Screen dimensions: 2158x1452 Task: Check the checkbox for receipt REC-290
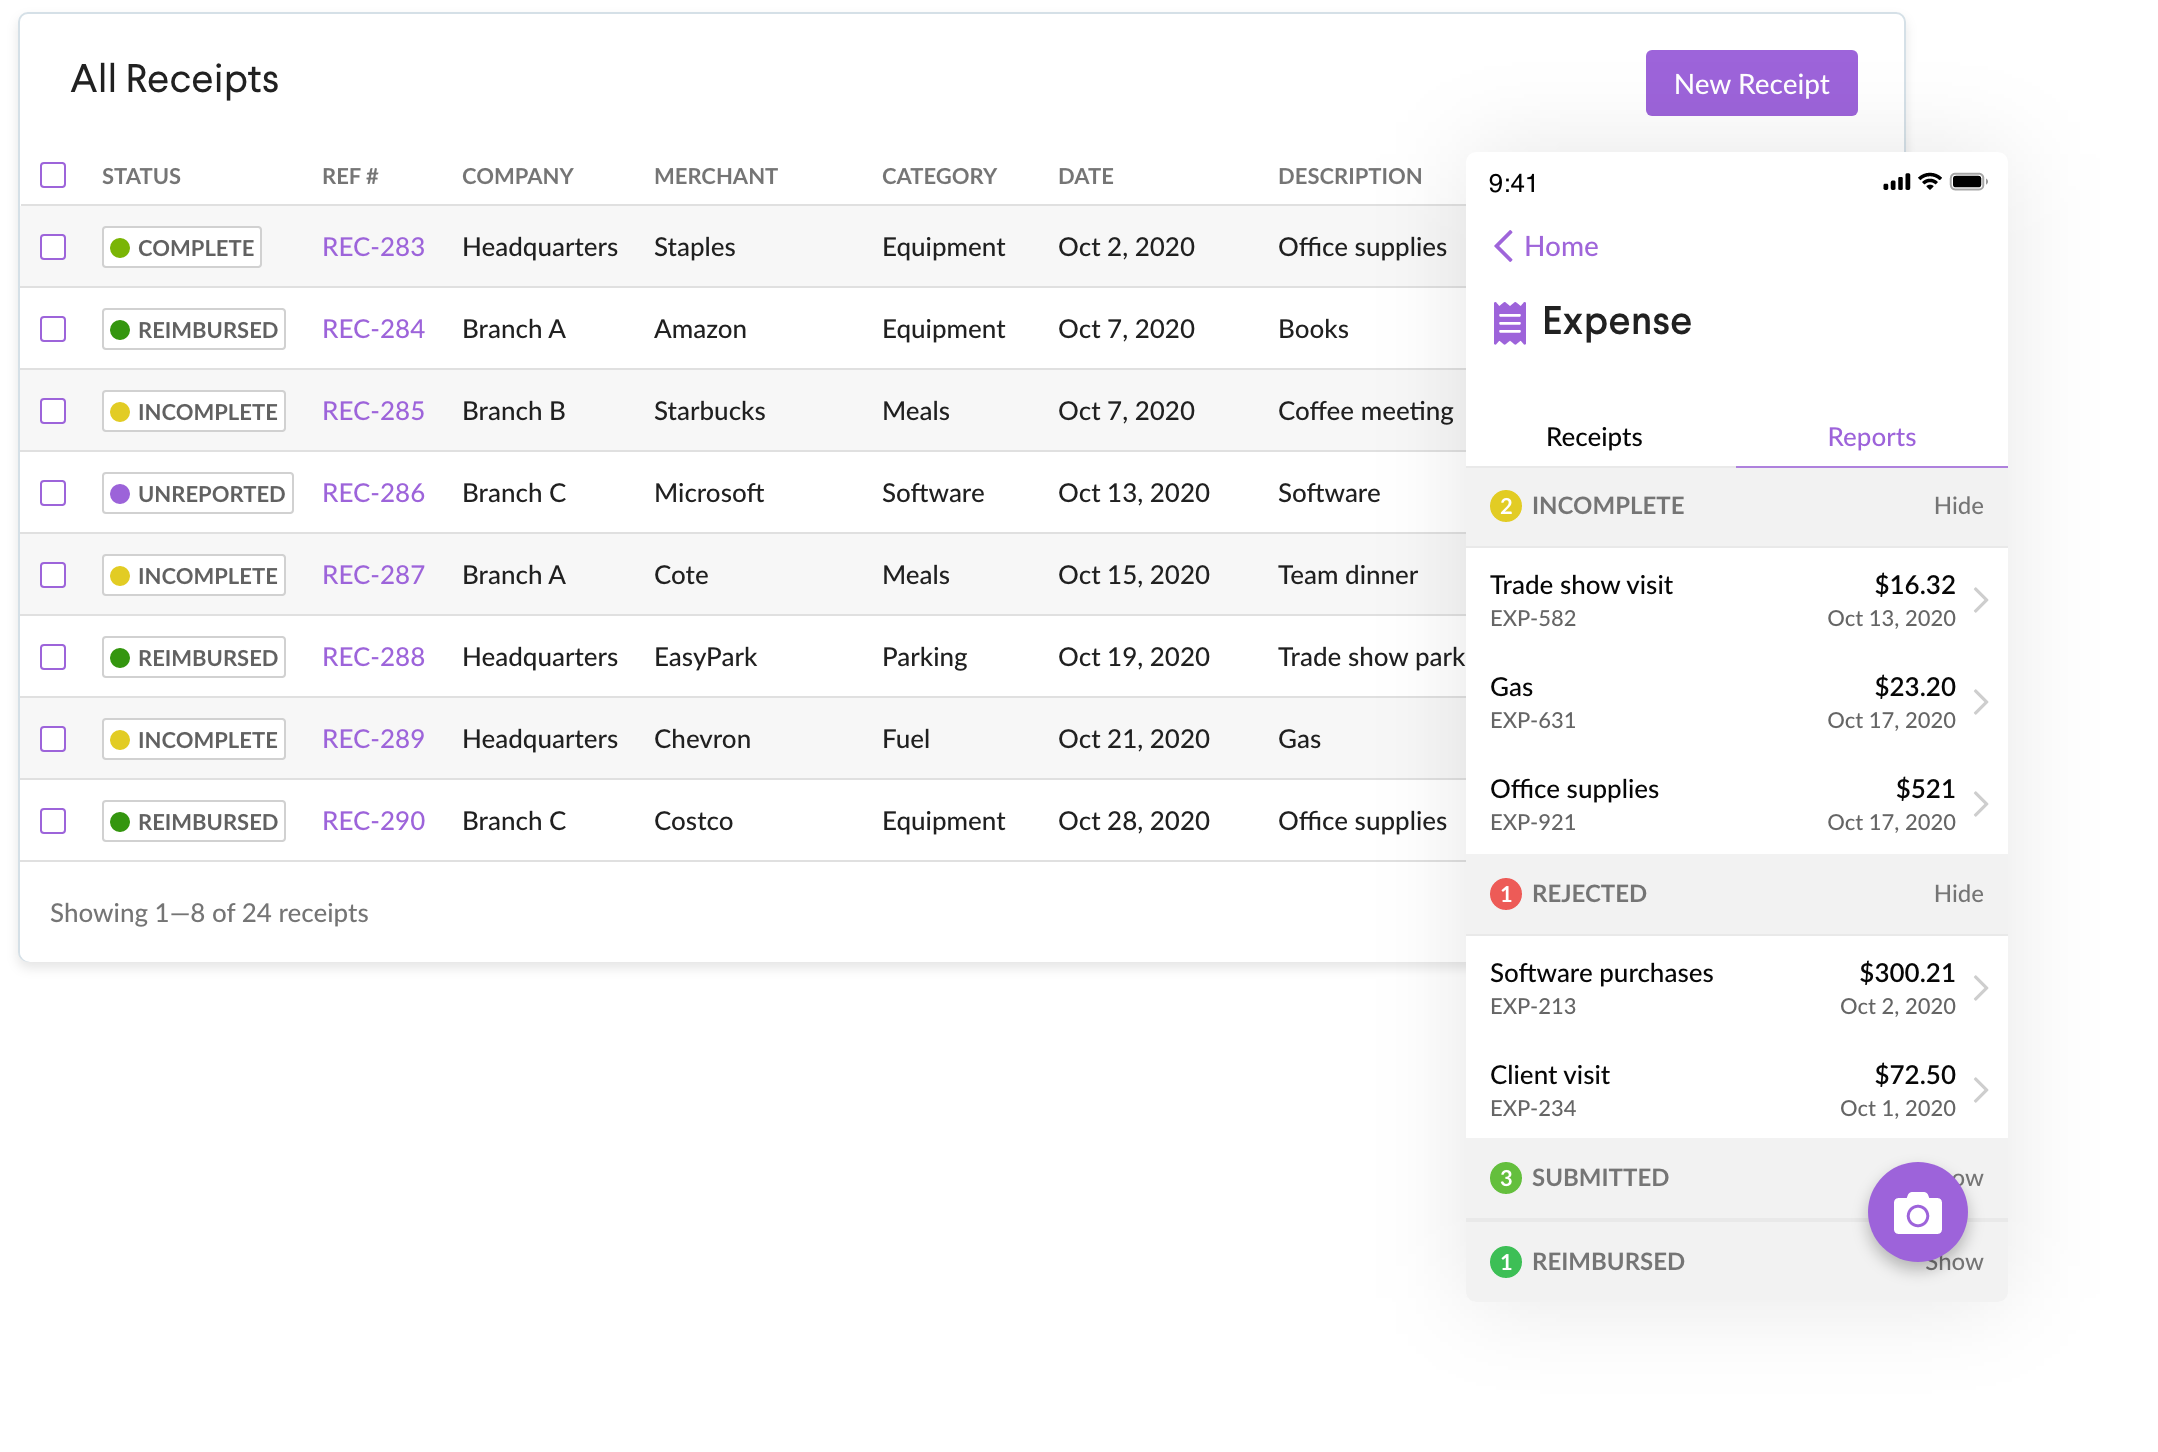53,820
